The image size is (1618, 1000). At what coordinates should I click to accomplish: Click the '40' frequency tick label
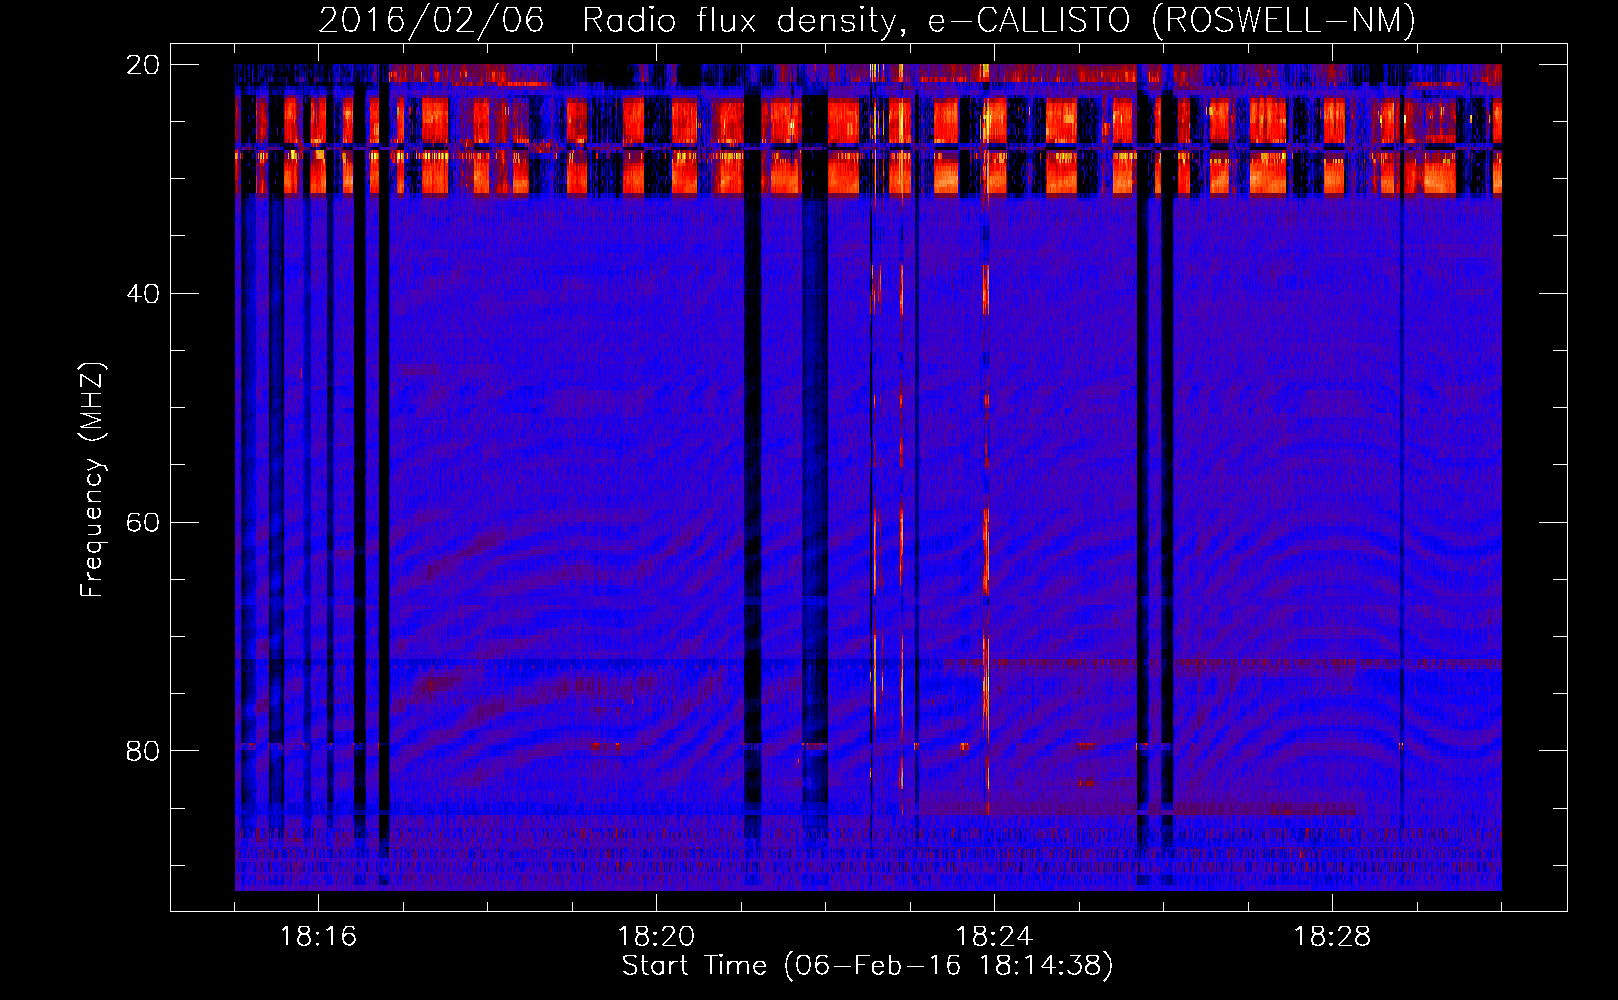[143, 294]
